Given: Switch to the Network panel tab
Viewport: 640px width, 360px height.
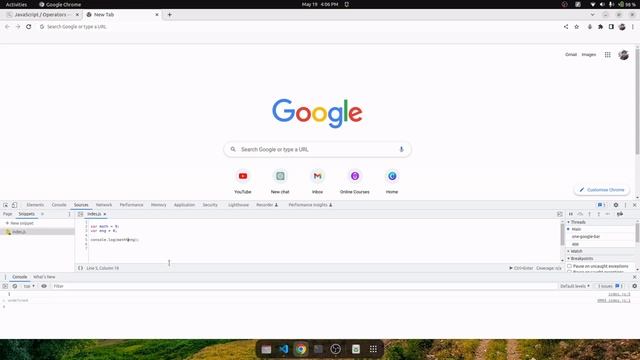Looking at the screenshot, I should 104,205.
